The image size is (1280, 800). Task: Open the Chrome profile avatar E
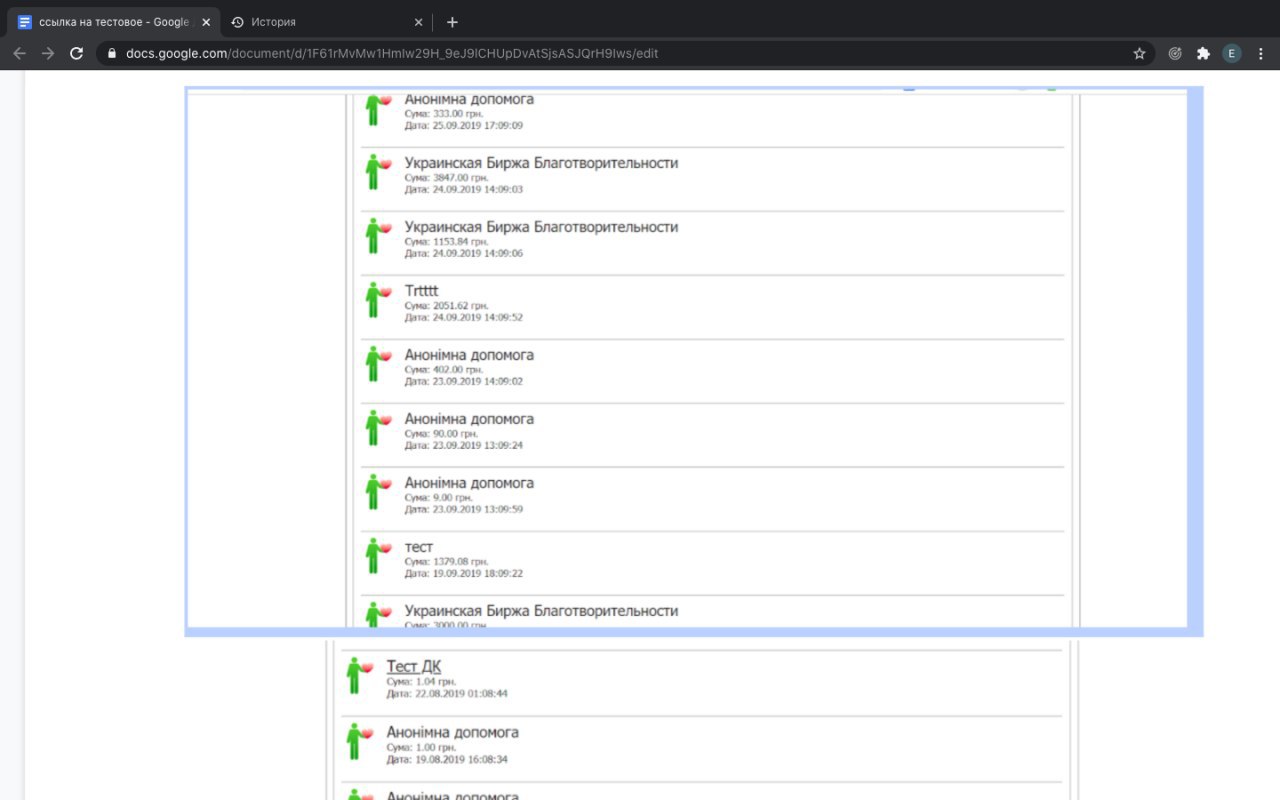(x=1232, y=54)
